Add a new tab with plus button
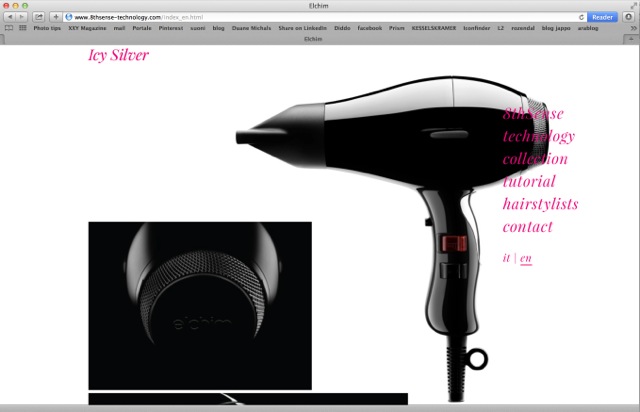 (x=632, y=38)
